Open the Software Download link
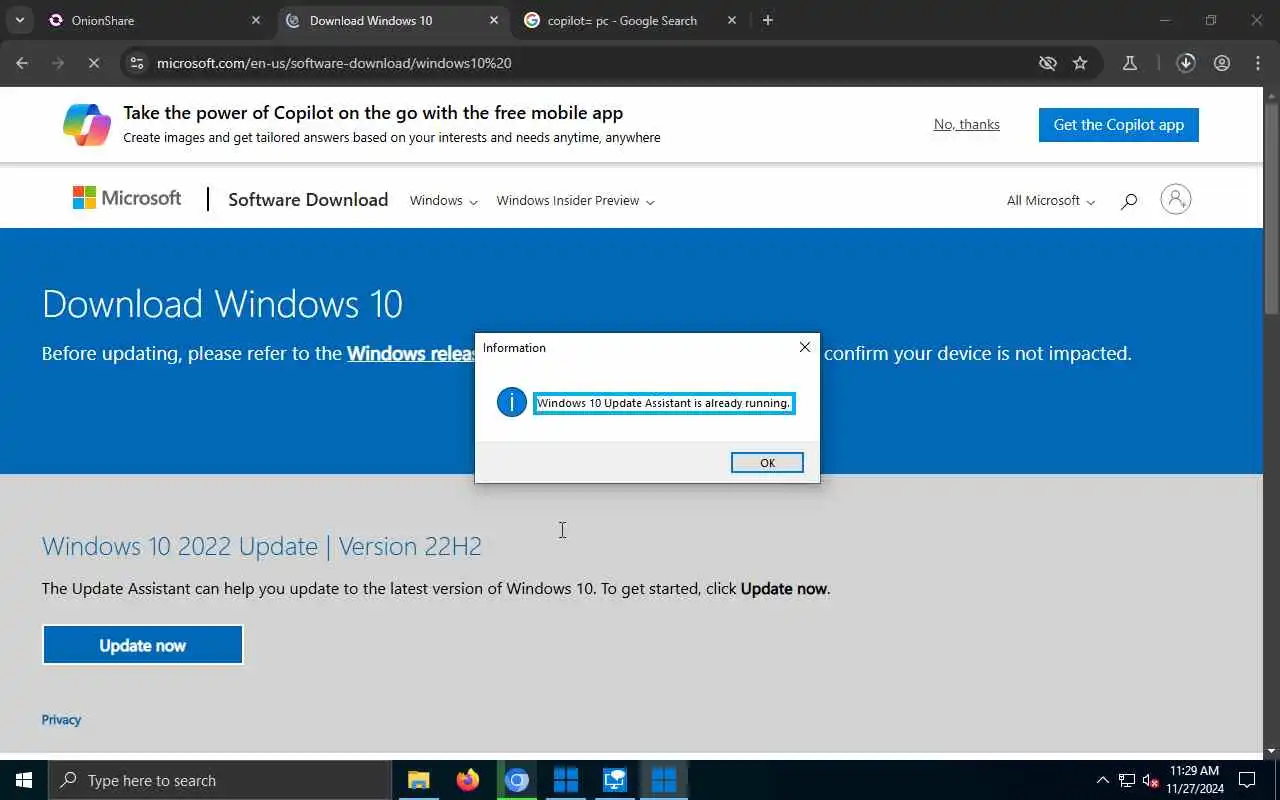Screen dimensions: 1280x800 308,199
